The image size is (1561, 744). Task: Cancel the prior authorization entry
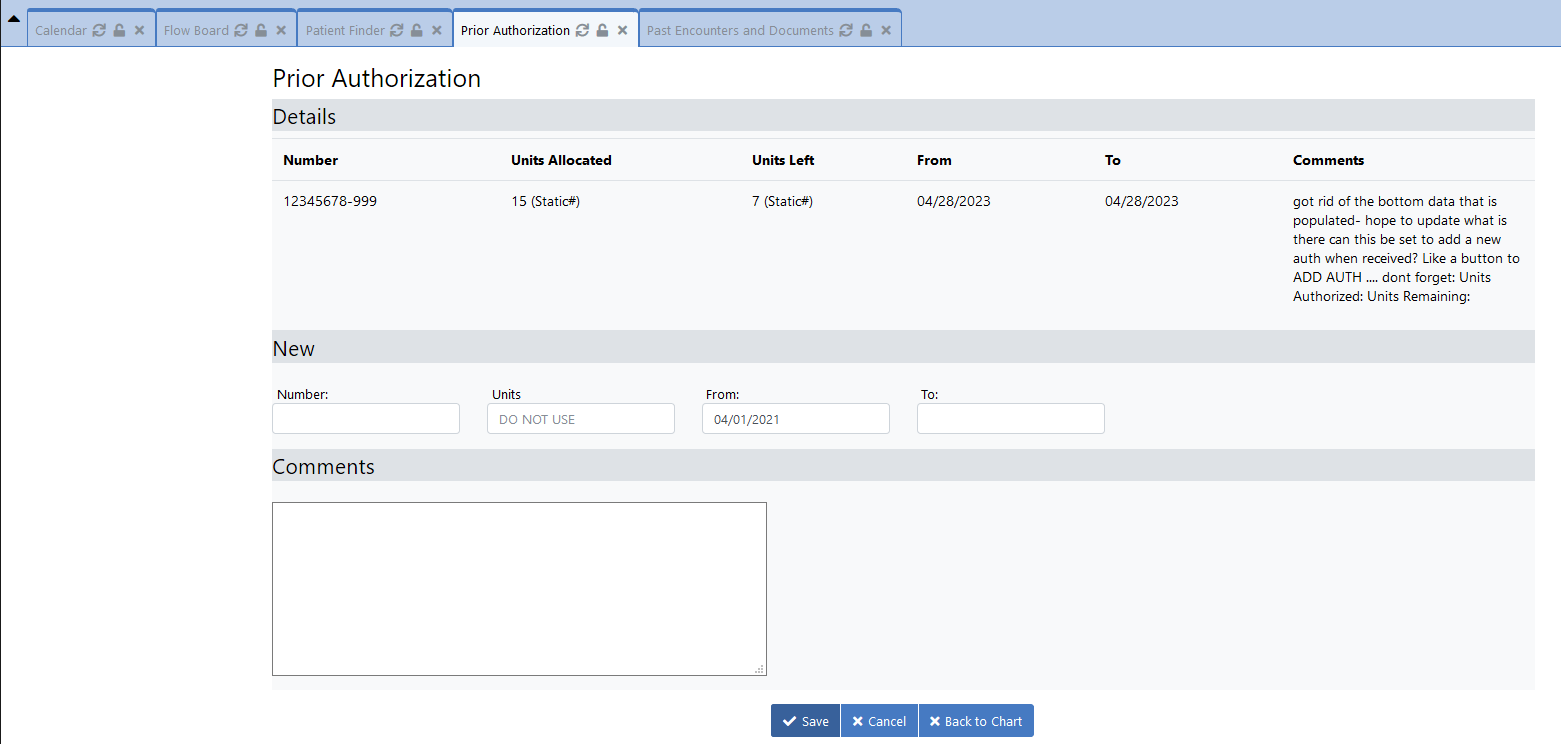(x=879, y=720)
